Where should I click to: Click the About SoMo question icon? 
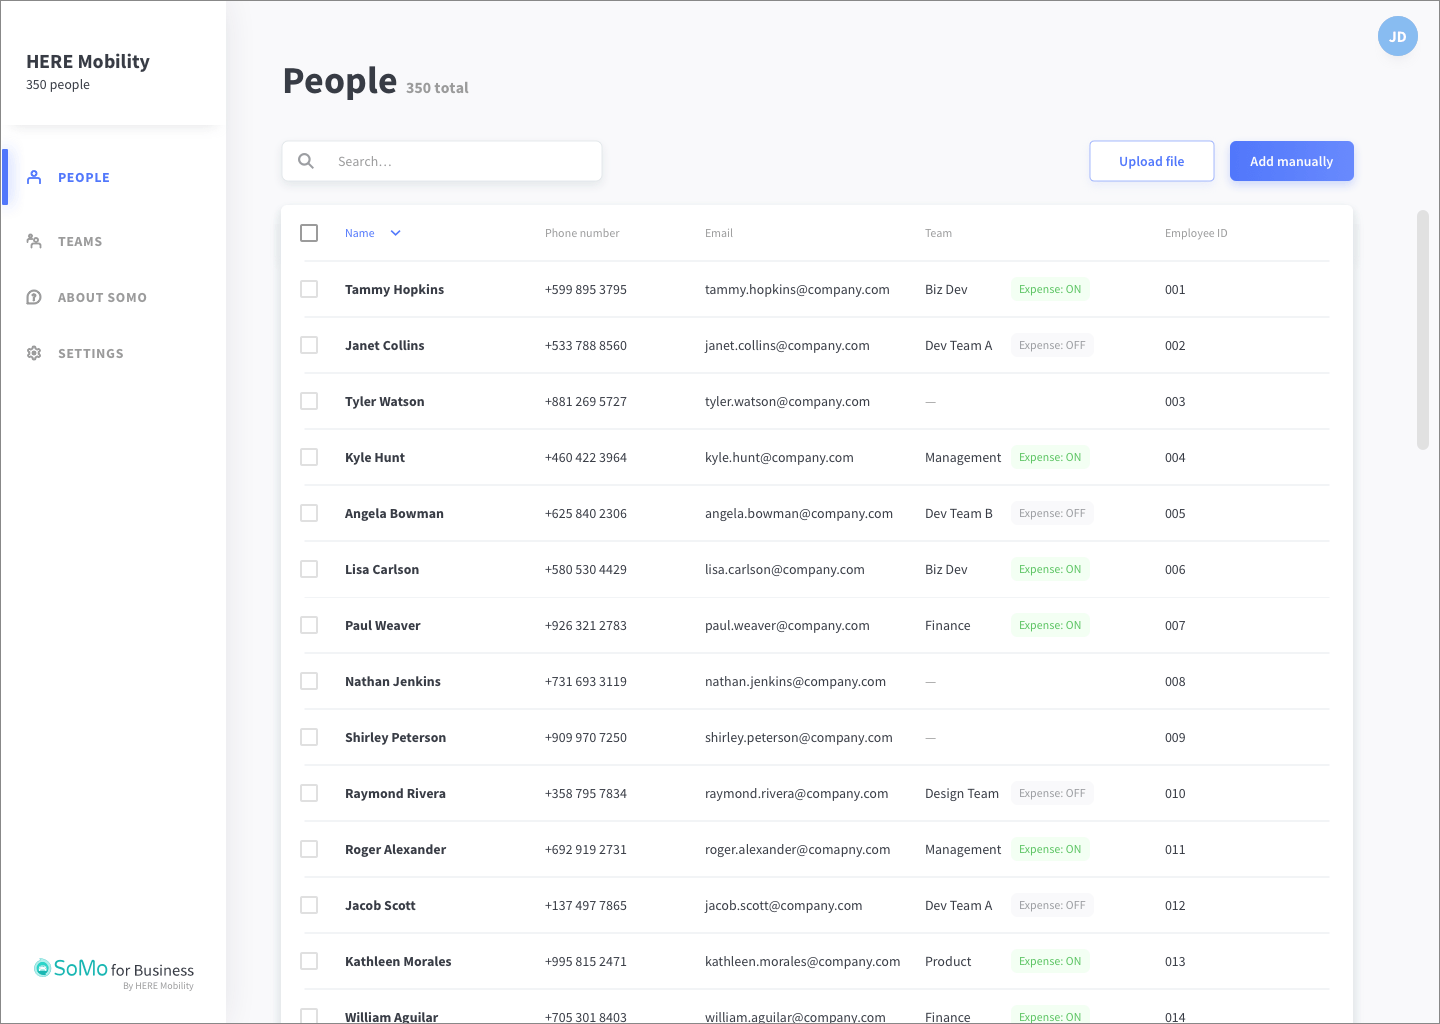(34, 297)
